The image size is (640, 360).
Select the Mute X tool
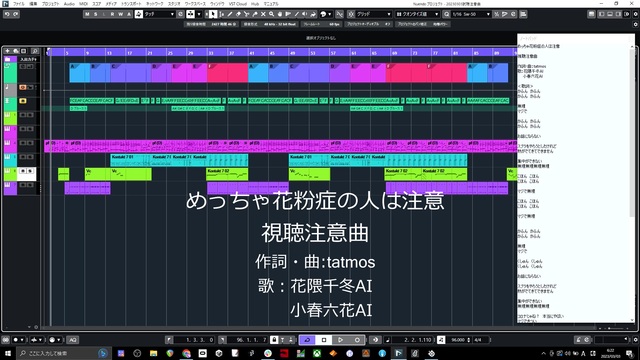pyautogui.click(x=263, y=14)
